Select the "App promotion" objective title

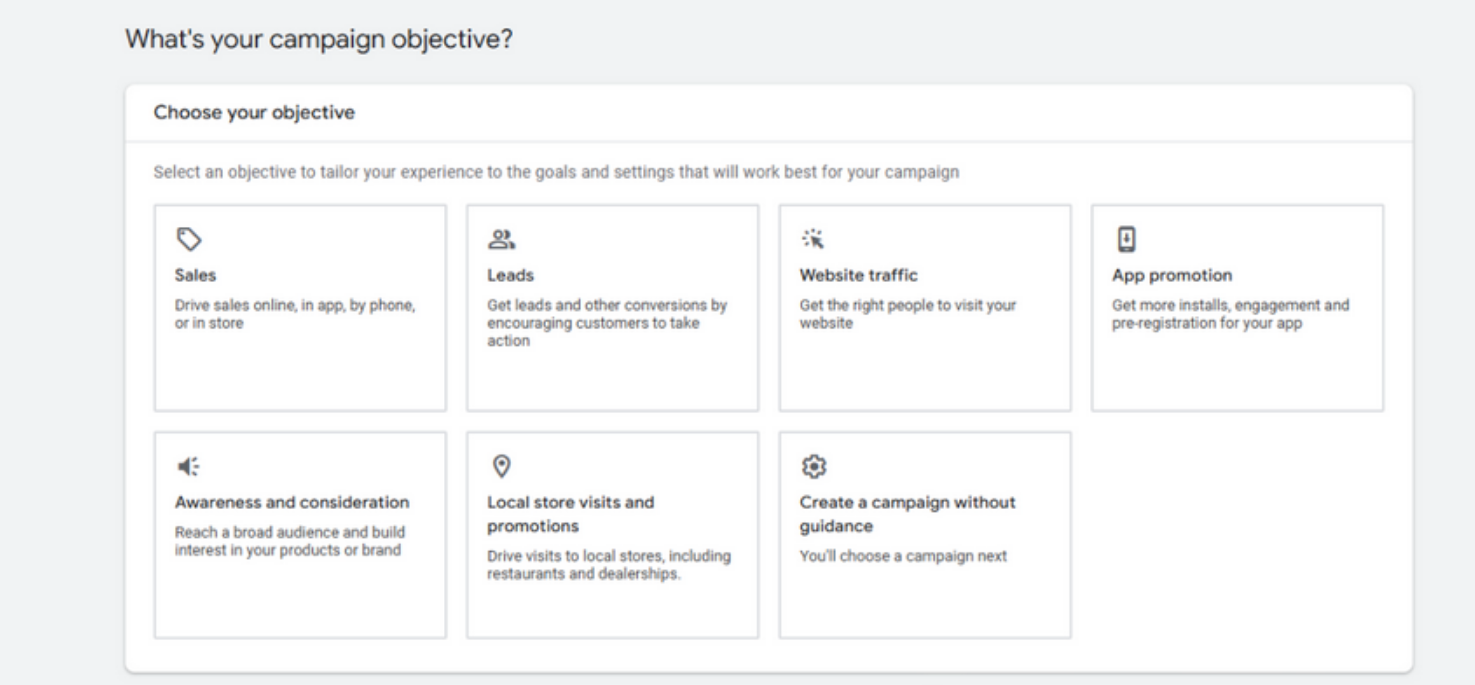click(1172, 275)
